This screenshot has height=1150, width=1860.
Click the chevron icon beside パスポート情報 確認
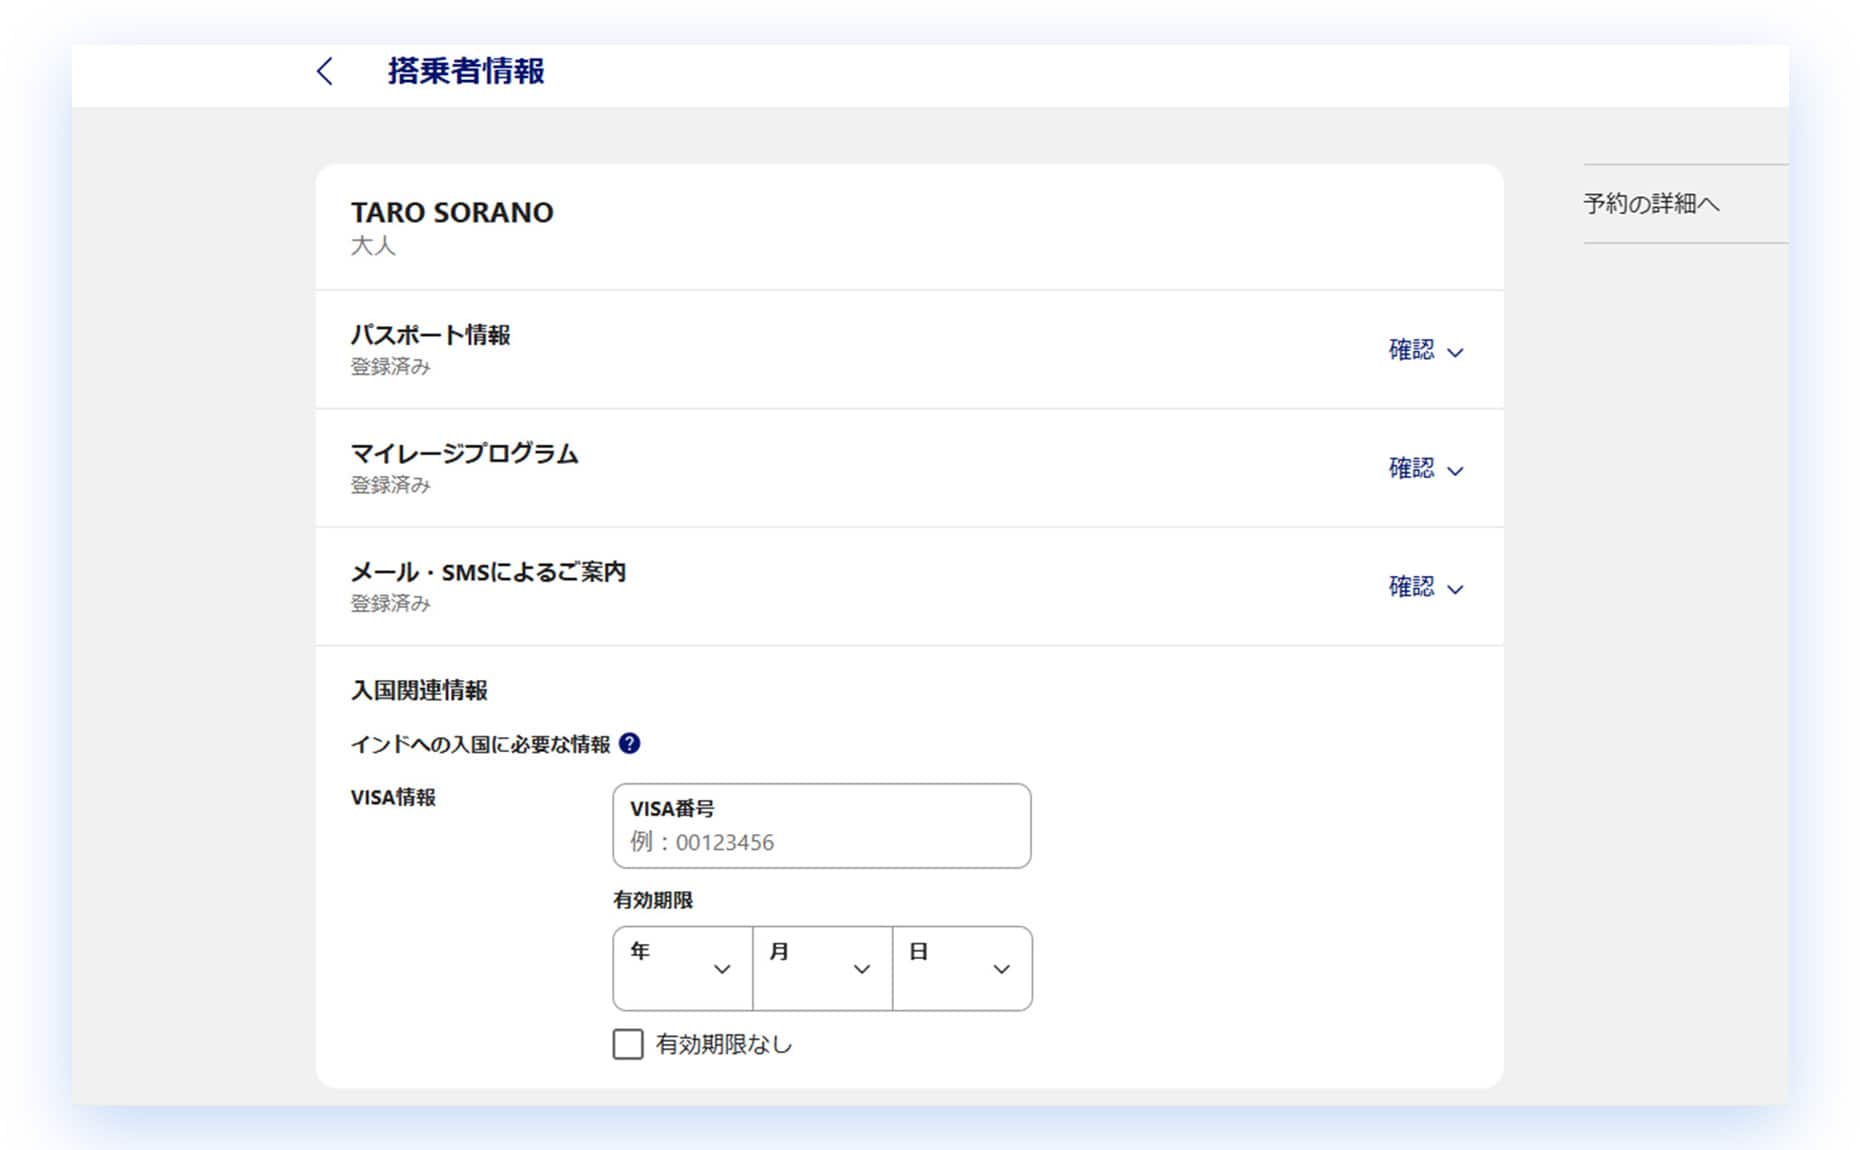pos(1455,352)
